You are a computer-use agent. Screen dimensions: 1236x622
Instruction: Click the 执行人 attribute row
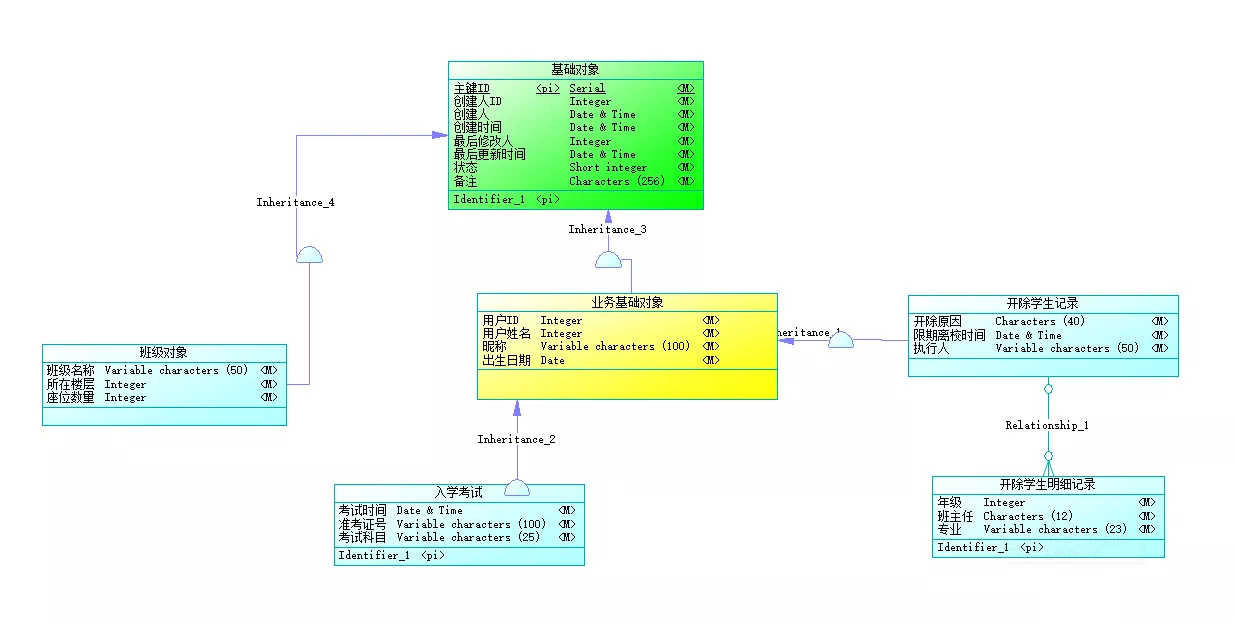tap(1041, 348)
